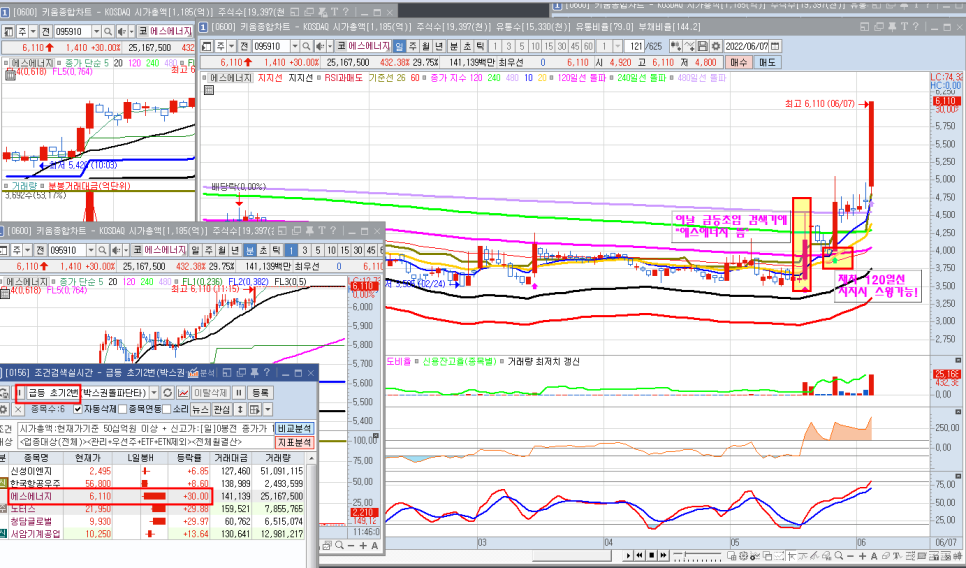Expand the condition name dropdown 급등 초기2번
This screenshot has width=966, height=568.
153,392
